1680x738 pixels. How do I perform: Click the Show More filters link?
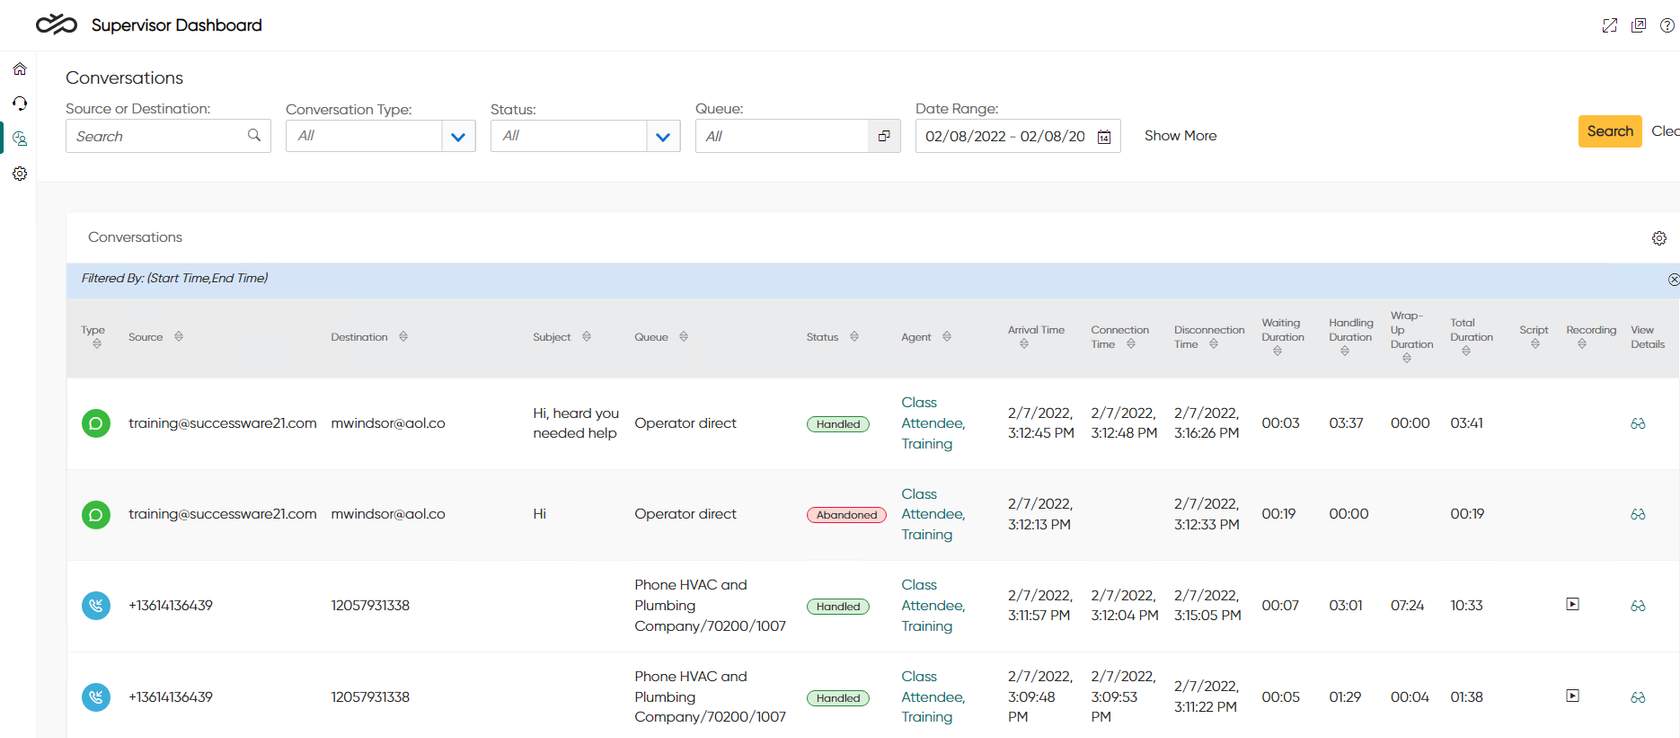[x=1180, y=136]
